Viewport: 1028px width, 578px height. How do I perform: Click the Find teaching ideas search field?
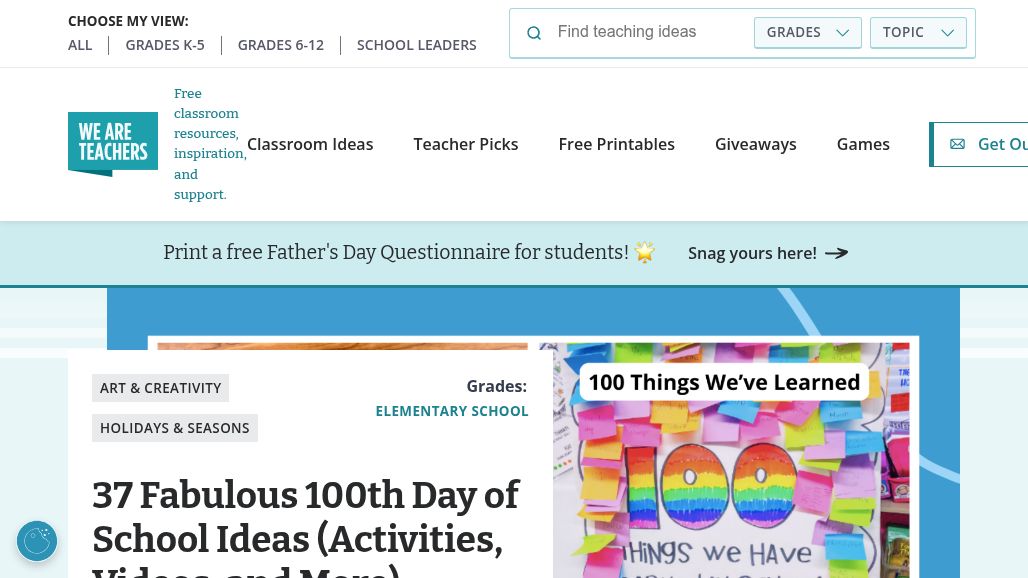(x=649, y=32)
